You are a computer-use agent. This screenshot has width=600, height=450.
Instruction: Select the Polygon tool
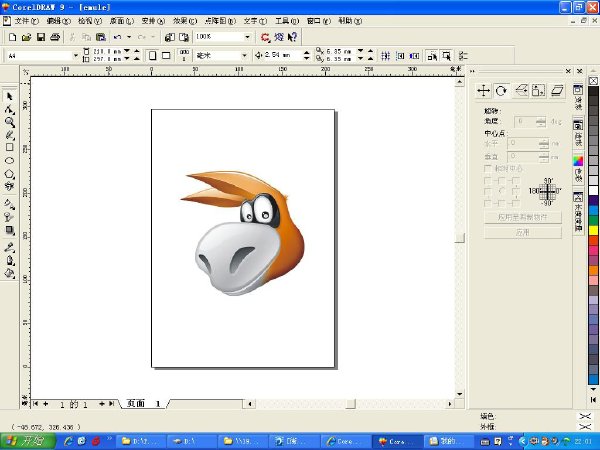tap(9, 174)
